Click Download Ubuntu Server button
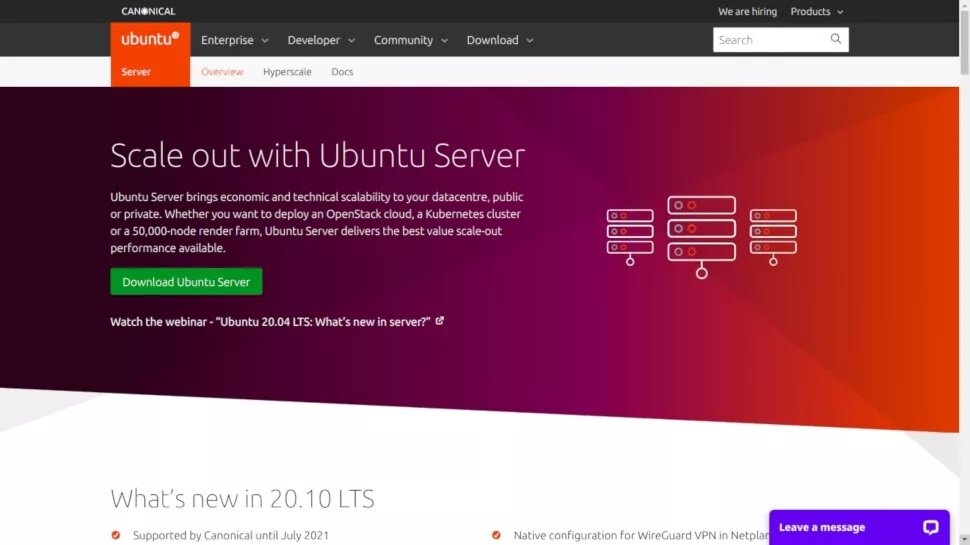The width and height of the screenshot is (970, 545). (186, 281)
